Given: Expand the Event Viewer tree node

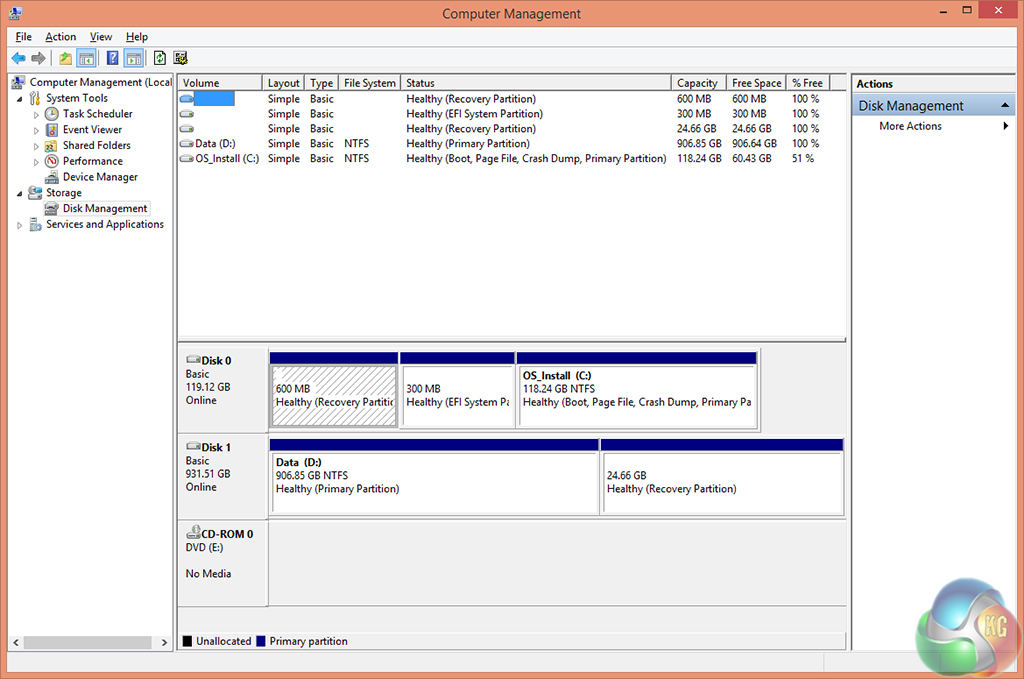Looking at the screenshot, I should point(37,130).
